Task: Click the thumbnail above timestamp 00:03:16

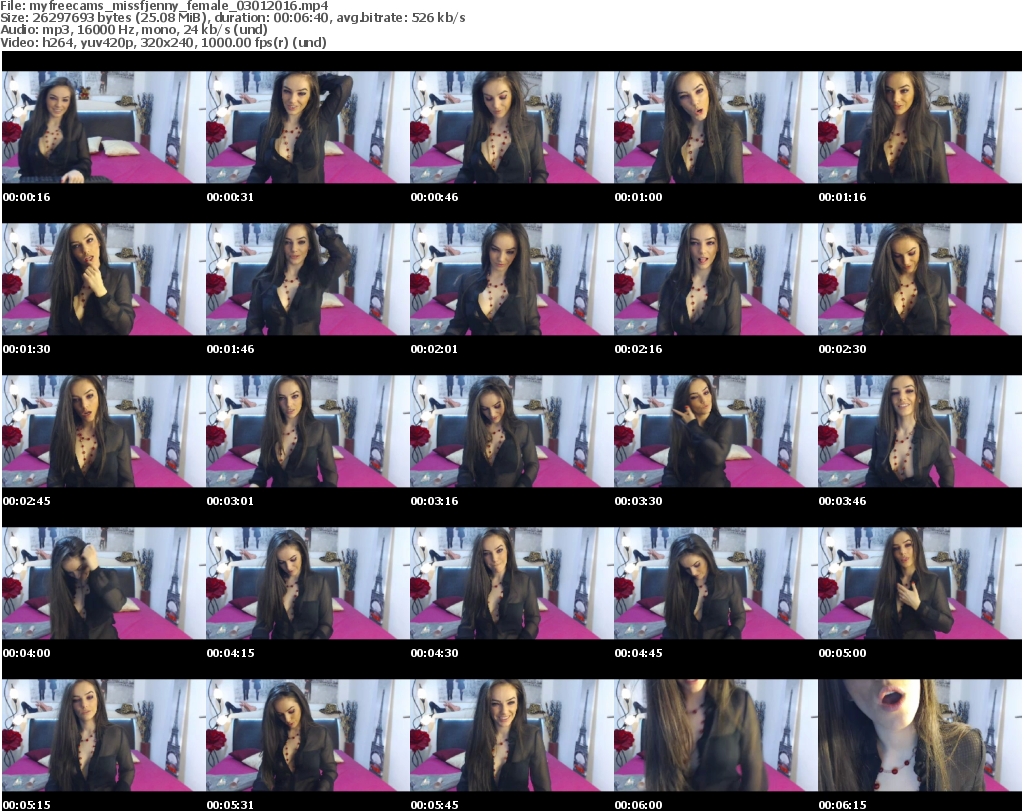Action: point(511,431)
